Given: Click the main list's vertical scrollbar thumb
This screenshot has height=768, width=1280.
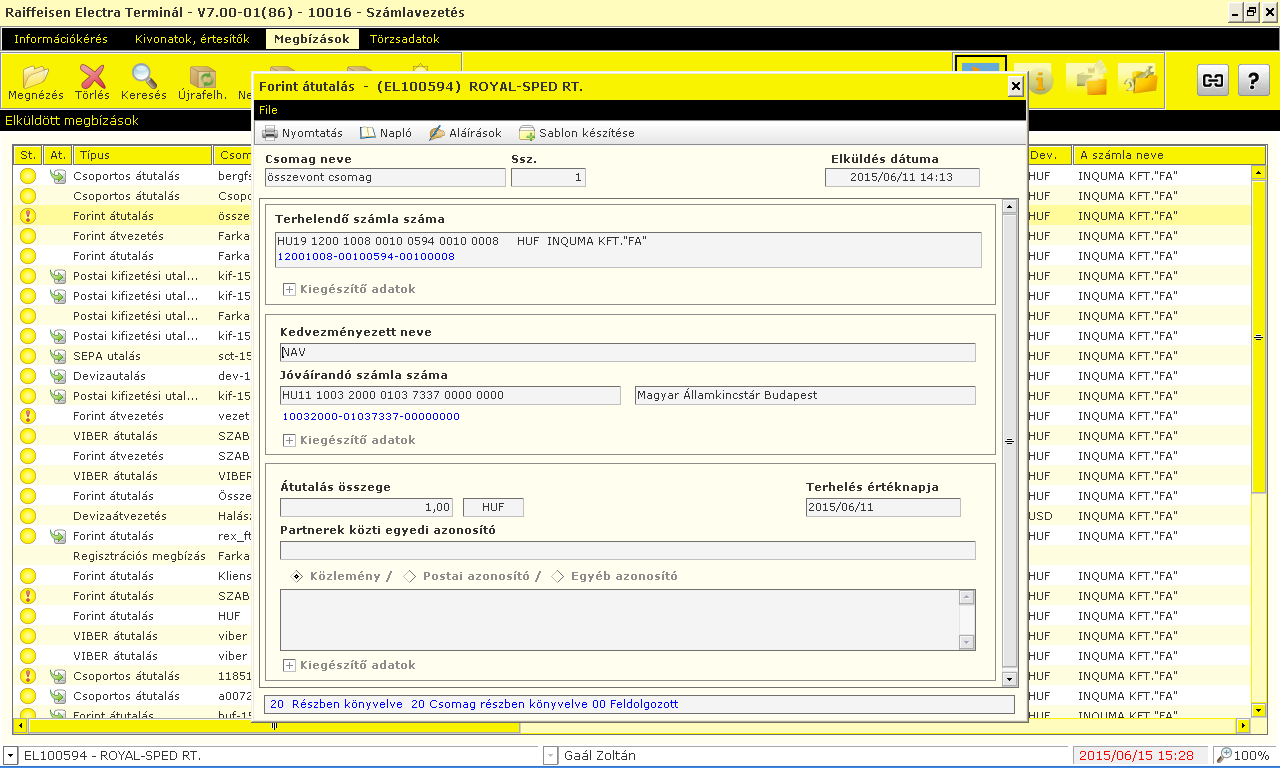Looking at the screenshot, I should 1258,336.
